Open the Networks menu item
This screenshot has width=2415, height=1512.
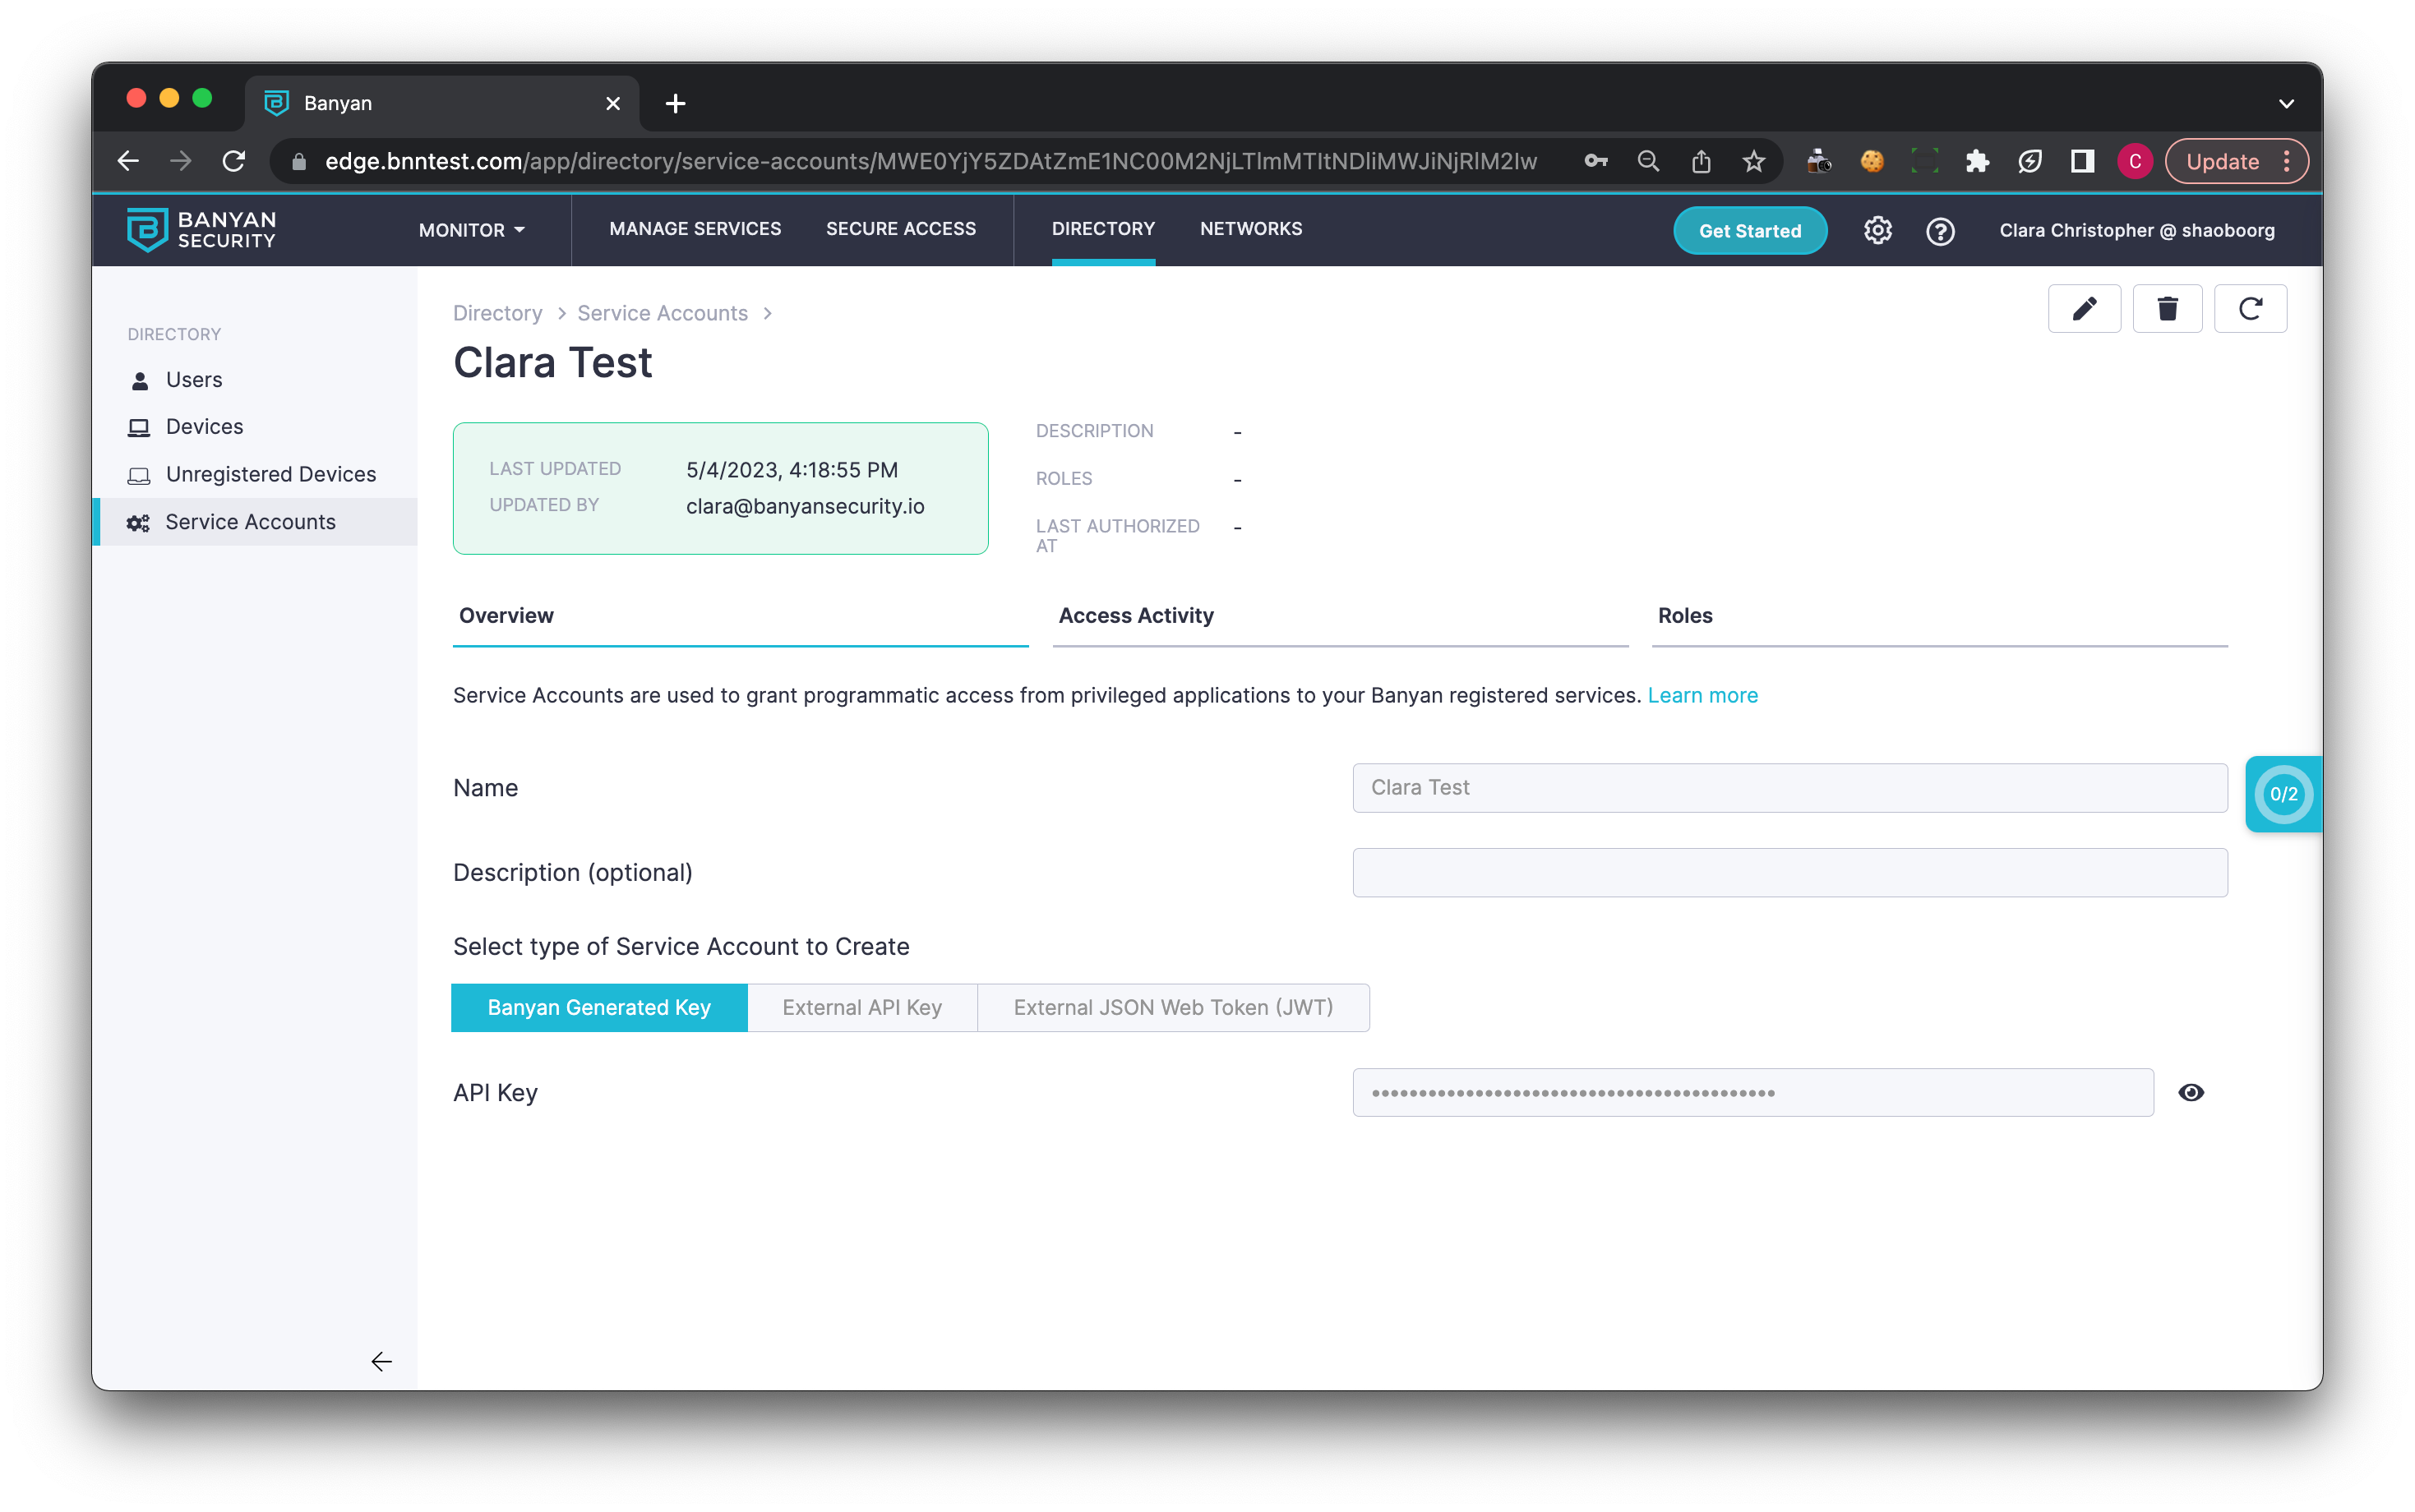click(x=1250, y=229)
